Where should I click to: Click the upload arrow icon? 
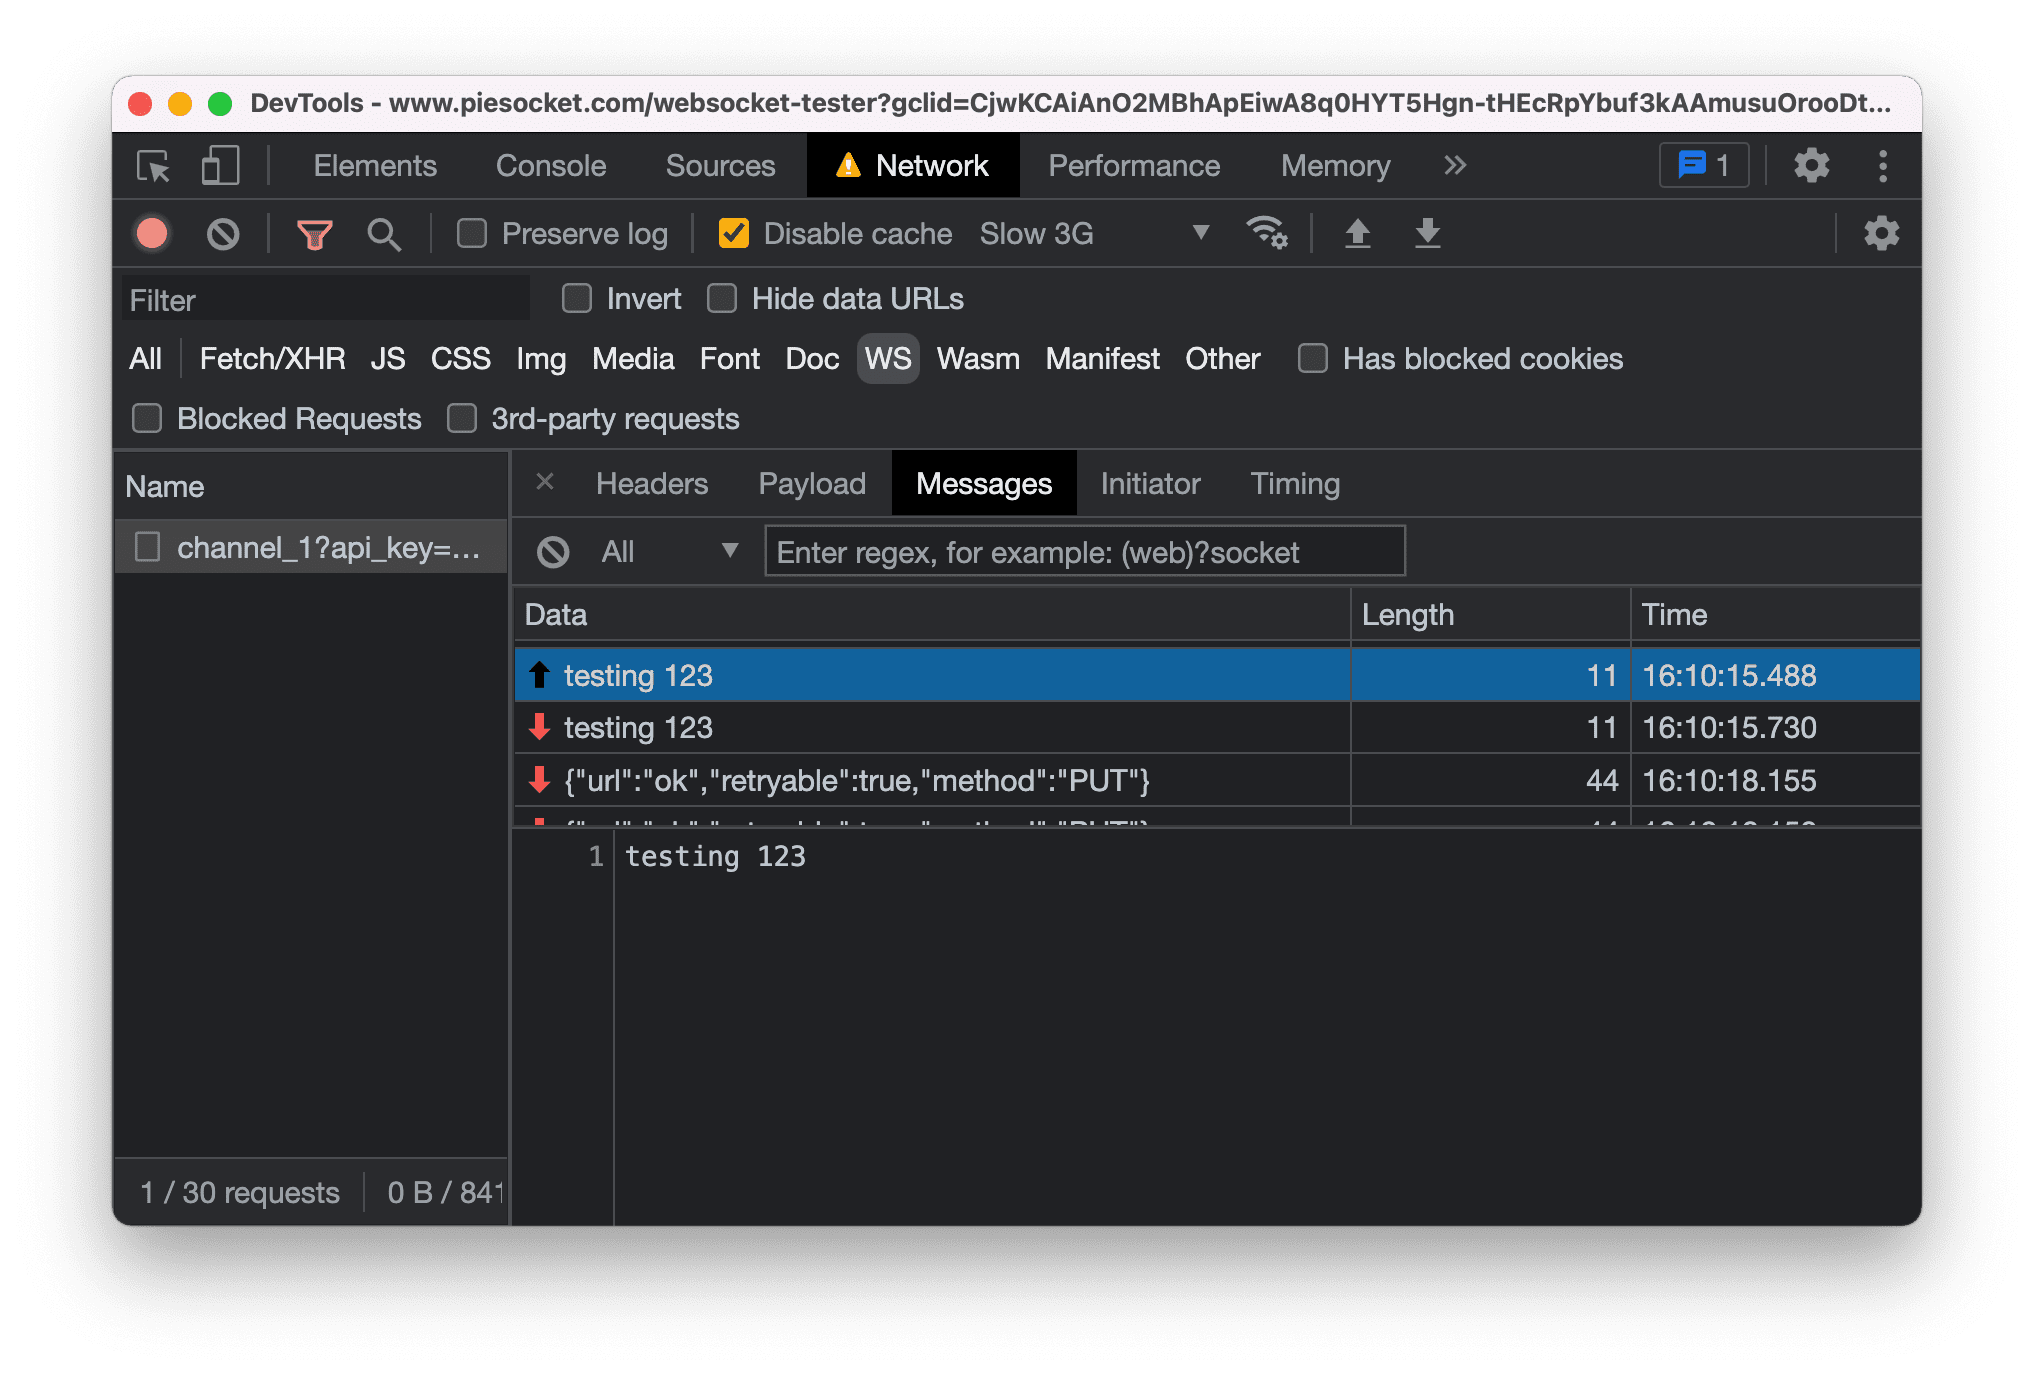[1357, 233]
